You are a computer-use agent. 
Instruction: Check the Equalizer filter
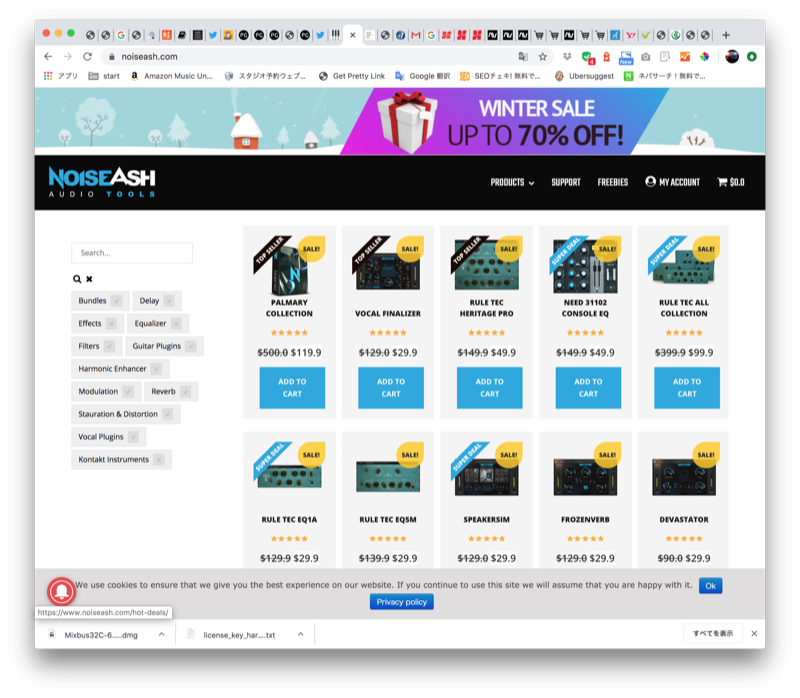pyautogui.click(x=177, y=323)
